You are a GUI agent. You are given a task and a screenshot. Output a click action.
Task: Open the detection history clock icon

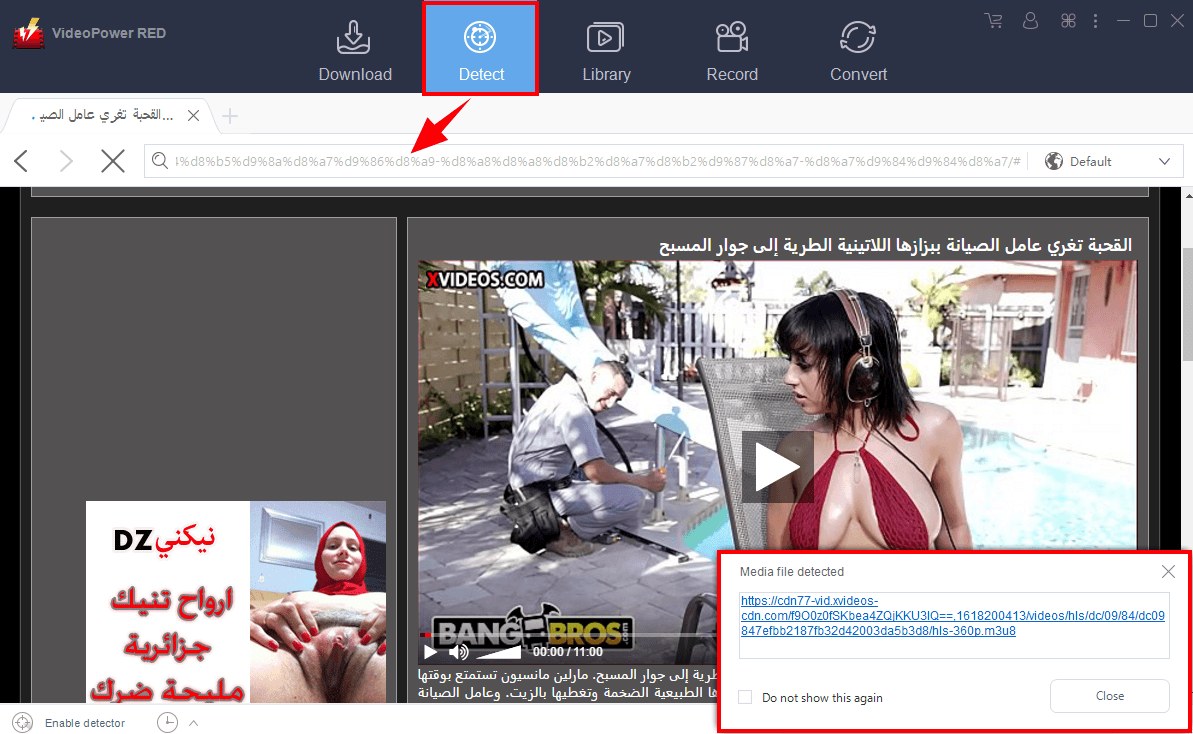click(x=167, y=723)
